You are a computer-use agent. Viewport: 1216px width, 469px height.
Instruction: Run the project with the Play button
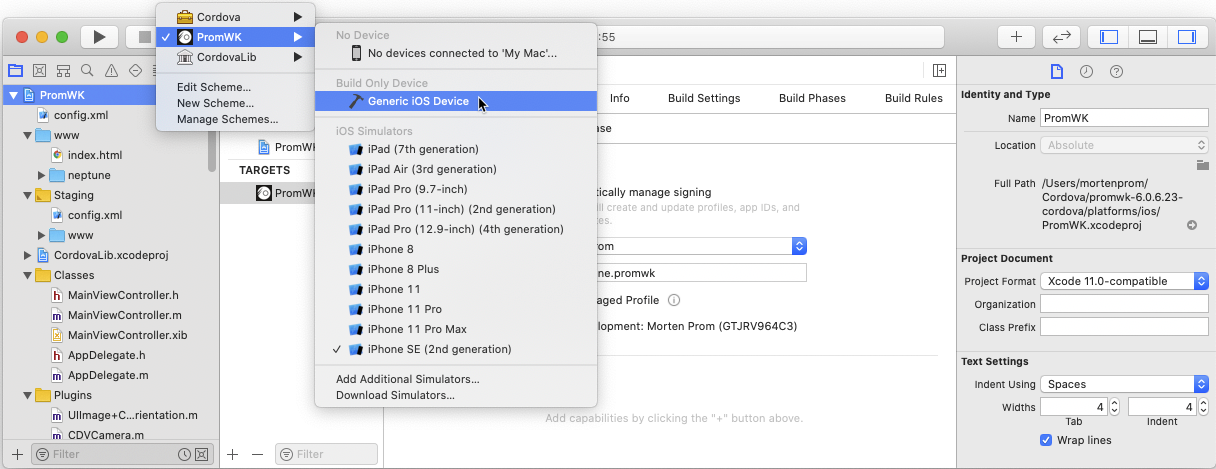99,37
